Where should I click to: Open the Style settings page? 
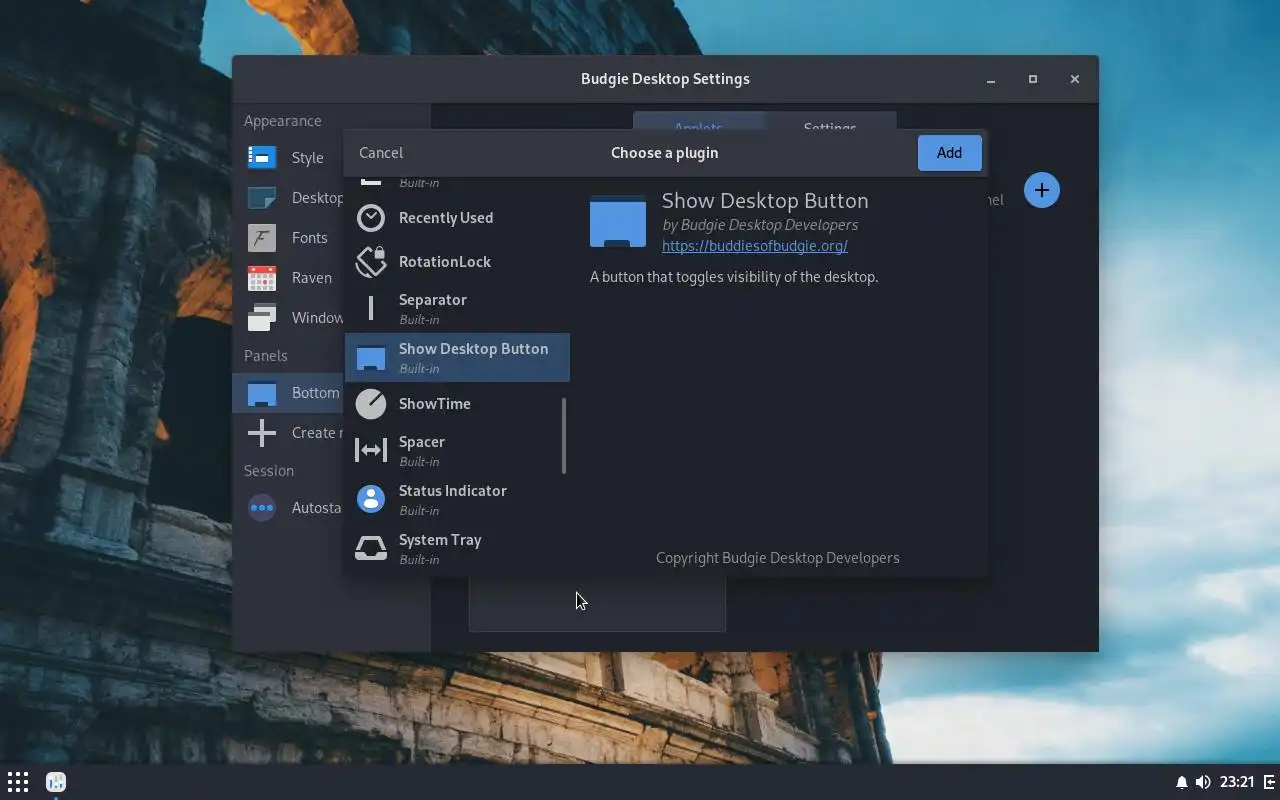[x=331, y=158]
